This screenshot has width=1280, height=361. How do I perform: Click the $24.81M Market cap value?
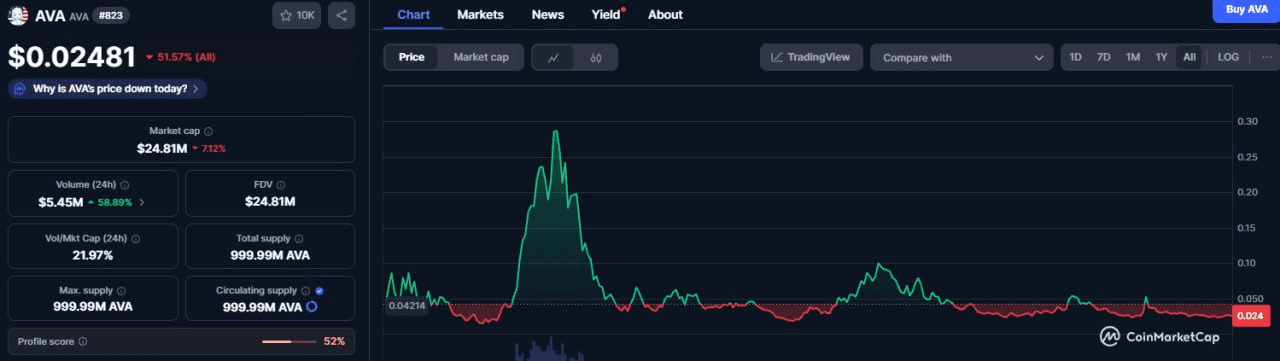pos(162,148)
